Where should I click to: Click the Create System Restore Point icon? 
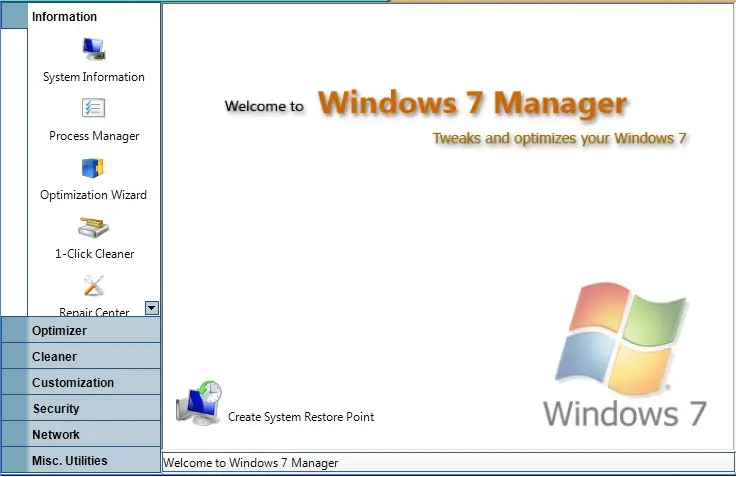199,403
